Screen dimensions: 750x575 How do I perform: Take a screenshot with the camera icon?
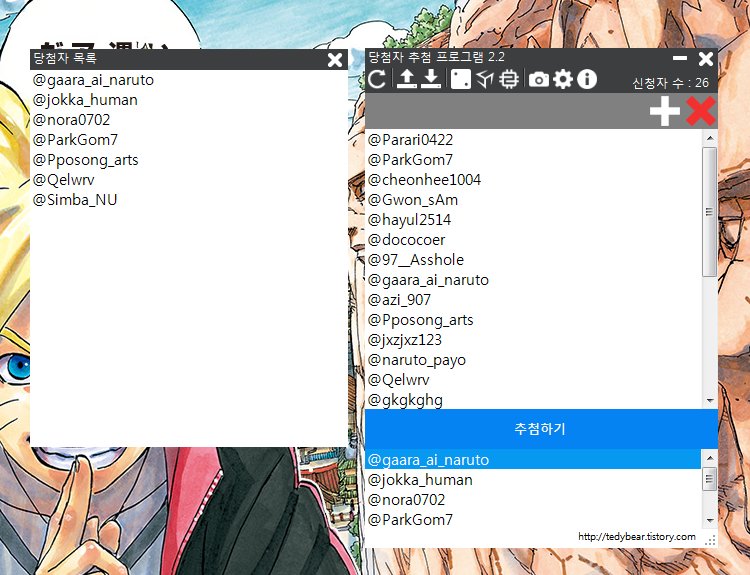(539, 79)
